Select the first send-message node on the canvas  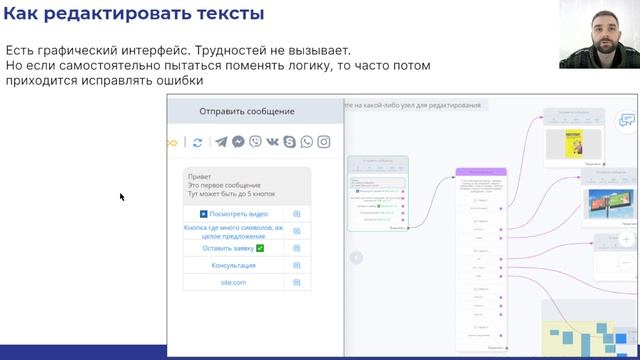(x=378, y=193)
